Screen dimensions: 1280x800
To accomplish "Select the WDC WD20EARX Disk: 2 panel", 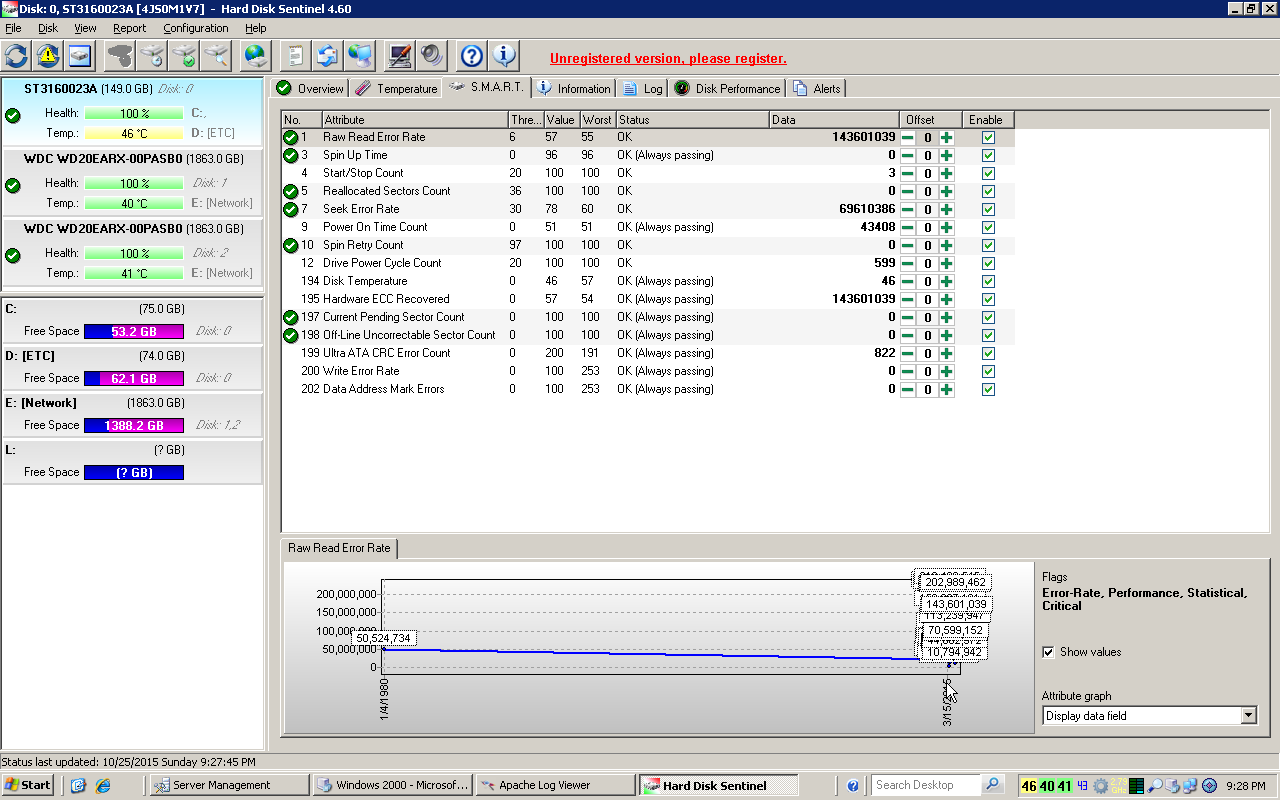I will pyautogui.click(x=132, y=252).
